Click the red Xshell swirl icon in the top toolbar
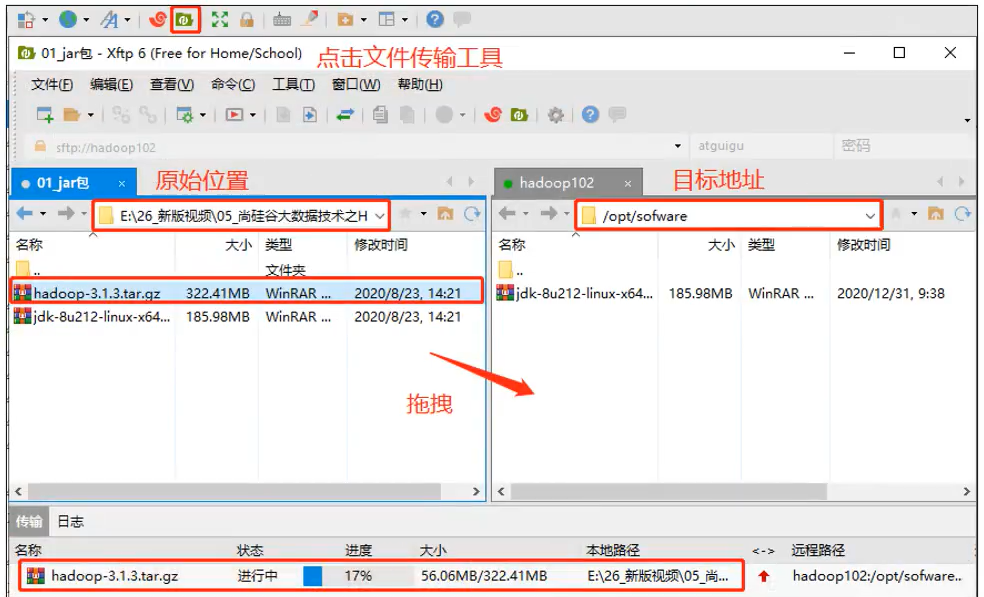The image size is (984, 597). click(158, 20)
